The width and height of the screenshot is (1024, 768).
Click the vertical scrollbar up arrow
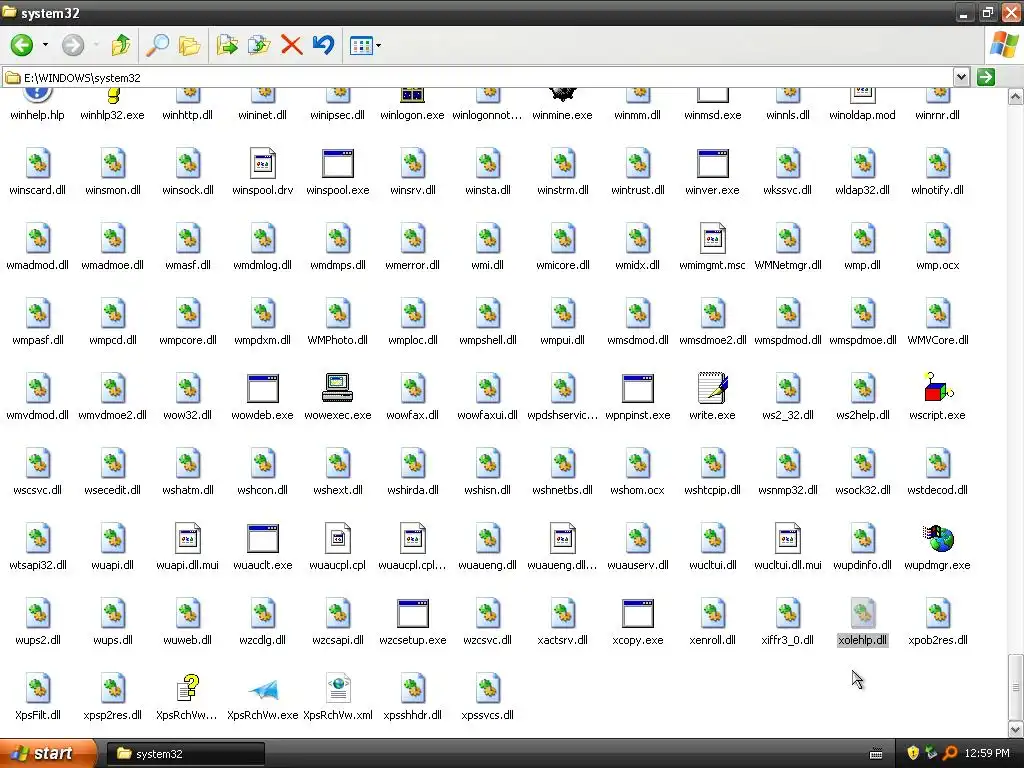1015,97
